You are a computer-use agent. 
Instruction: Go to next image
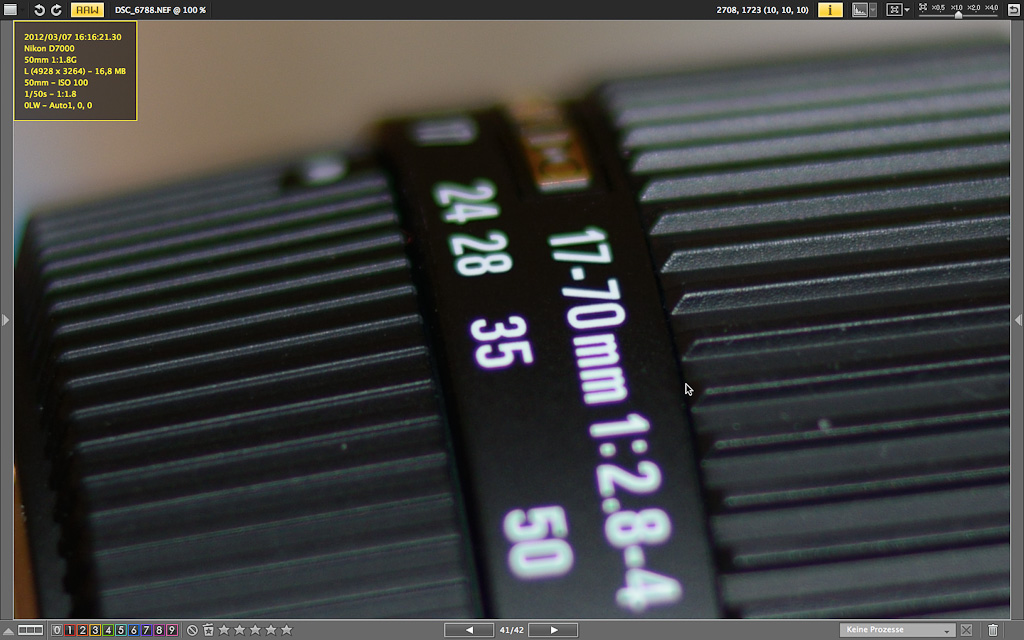point(553,630)
